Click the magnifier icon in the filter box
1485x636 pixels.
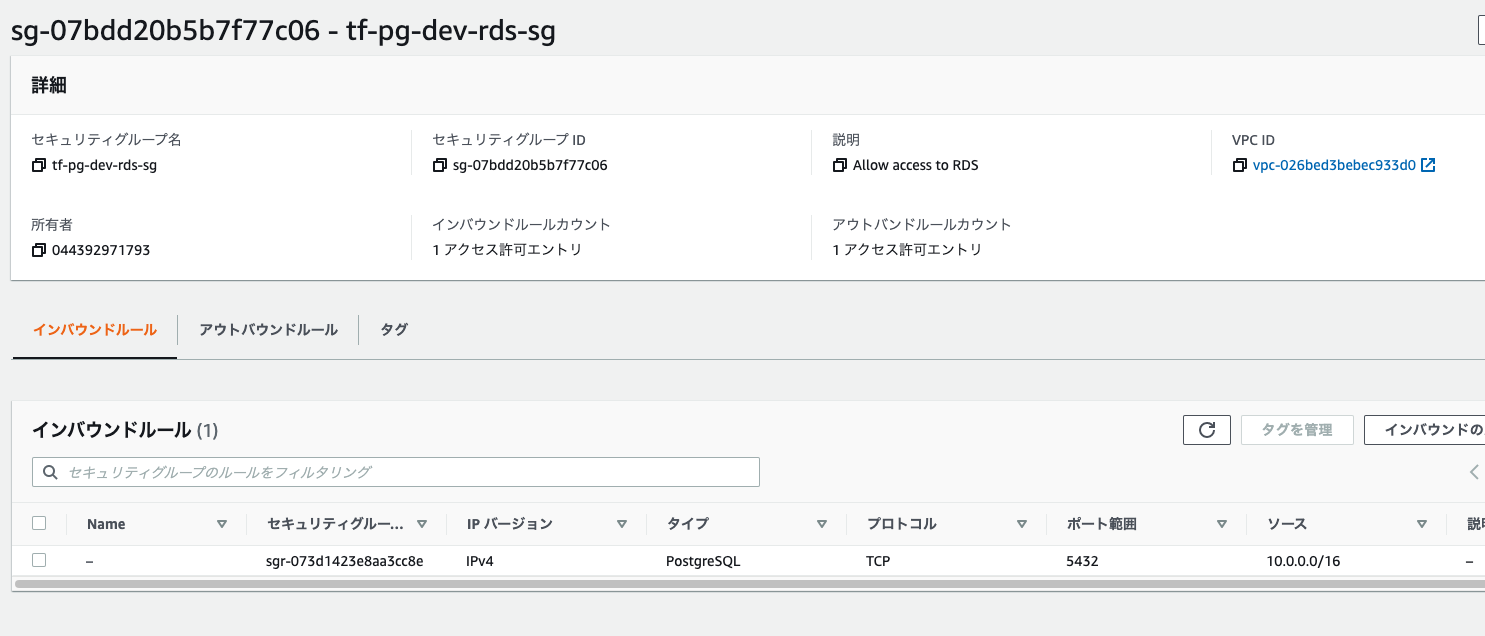[49, 471]
